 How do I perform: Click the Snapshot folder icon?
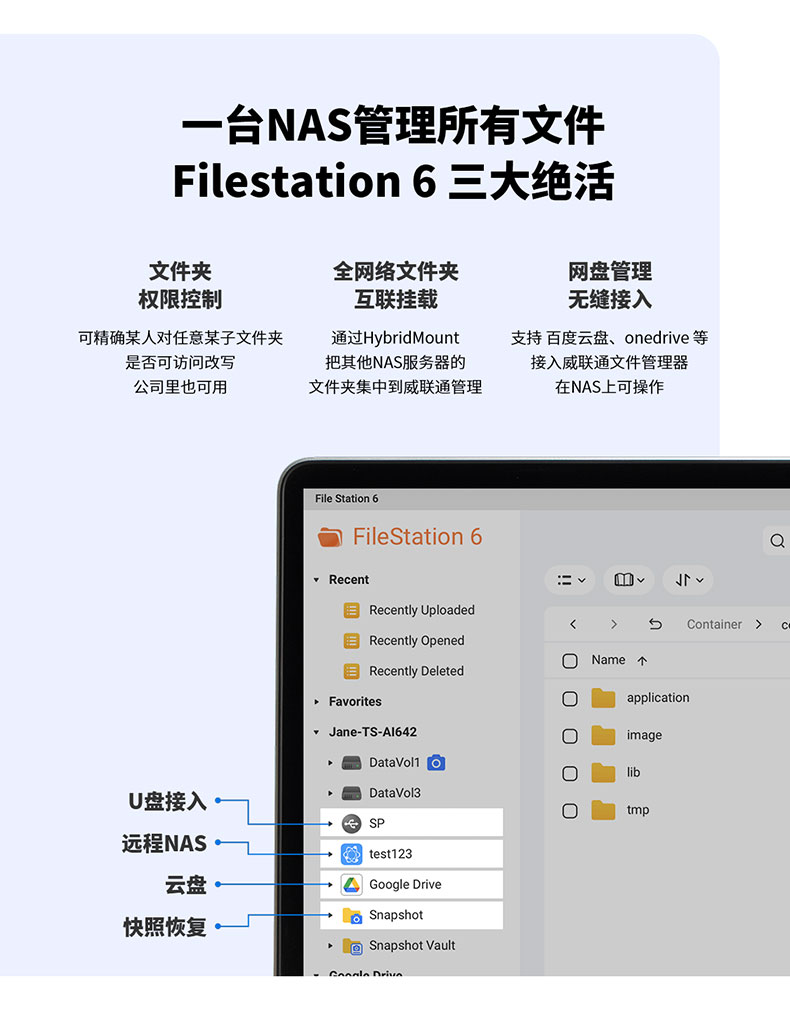tap(352, 915)
